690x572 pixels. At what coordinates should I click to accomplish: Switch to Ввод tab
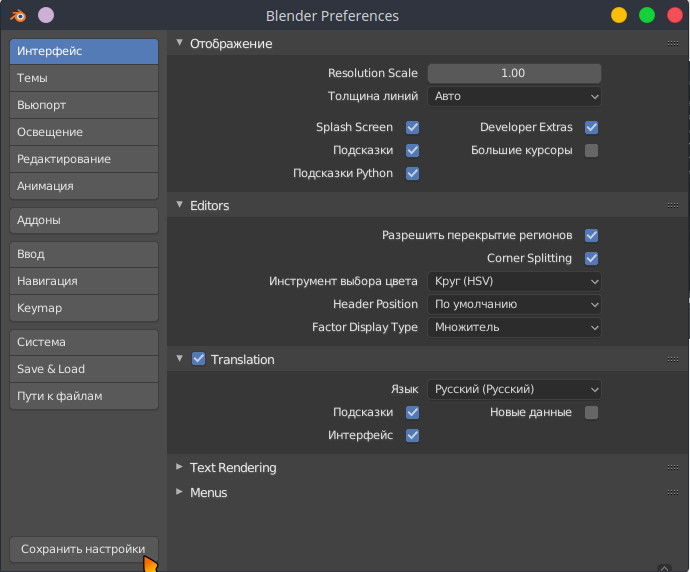84,254
